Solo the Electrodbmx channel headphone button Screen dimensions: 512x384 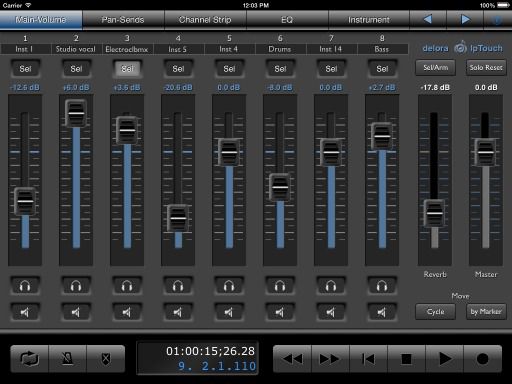(x=127, y=286)
